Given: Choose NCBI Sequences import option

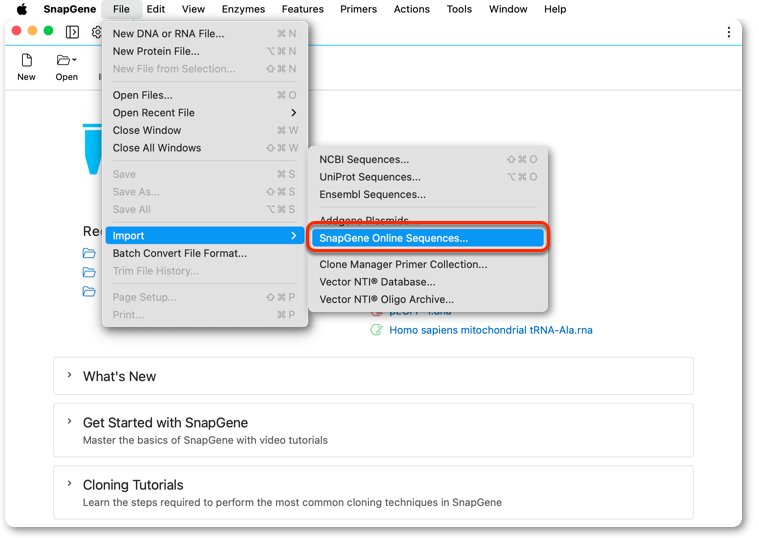Looking at the screenshot, I should [428, 159].
